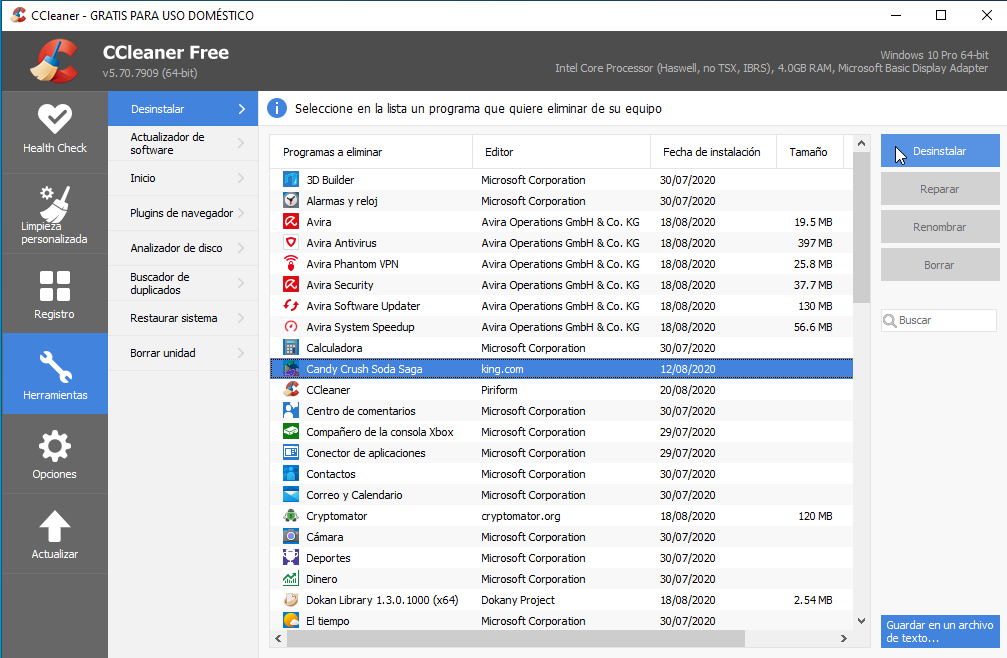Click the blue Desinstalar button
The image size is (1007, 658).
click(940, 151)
